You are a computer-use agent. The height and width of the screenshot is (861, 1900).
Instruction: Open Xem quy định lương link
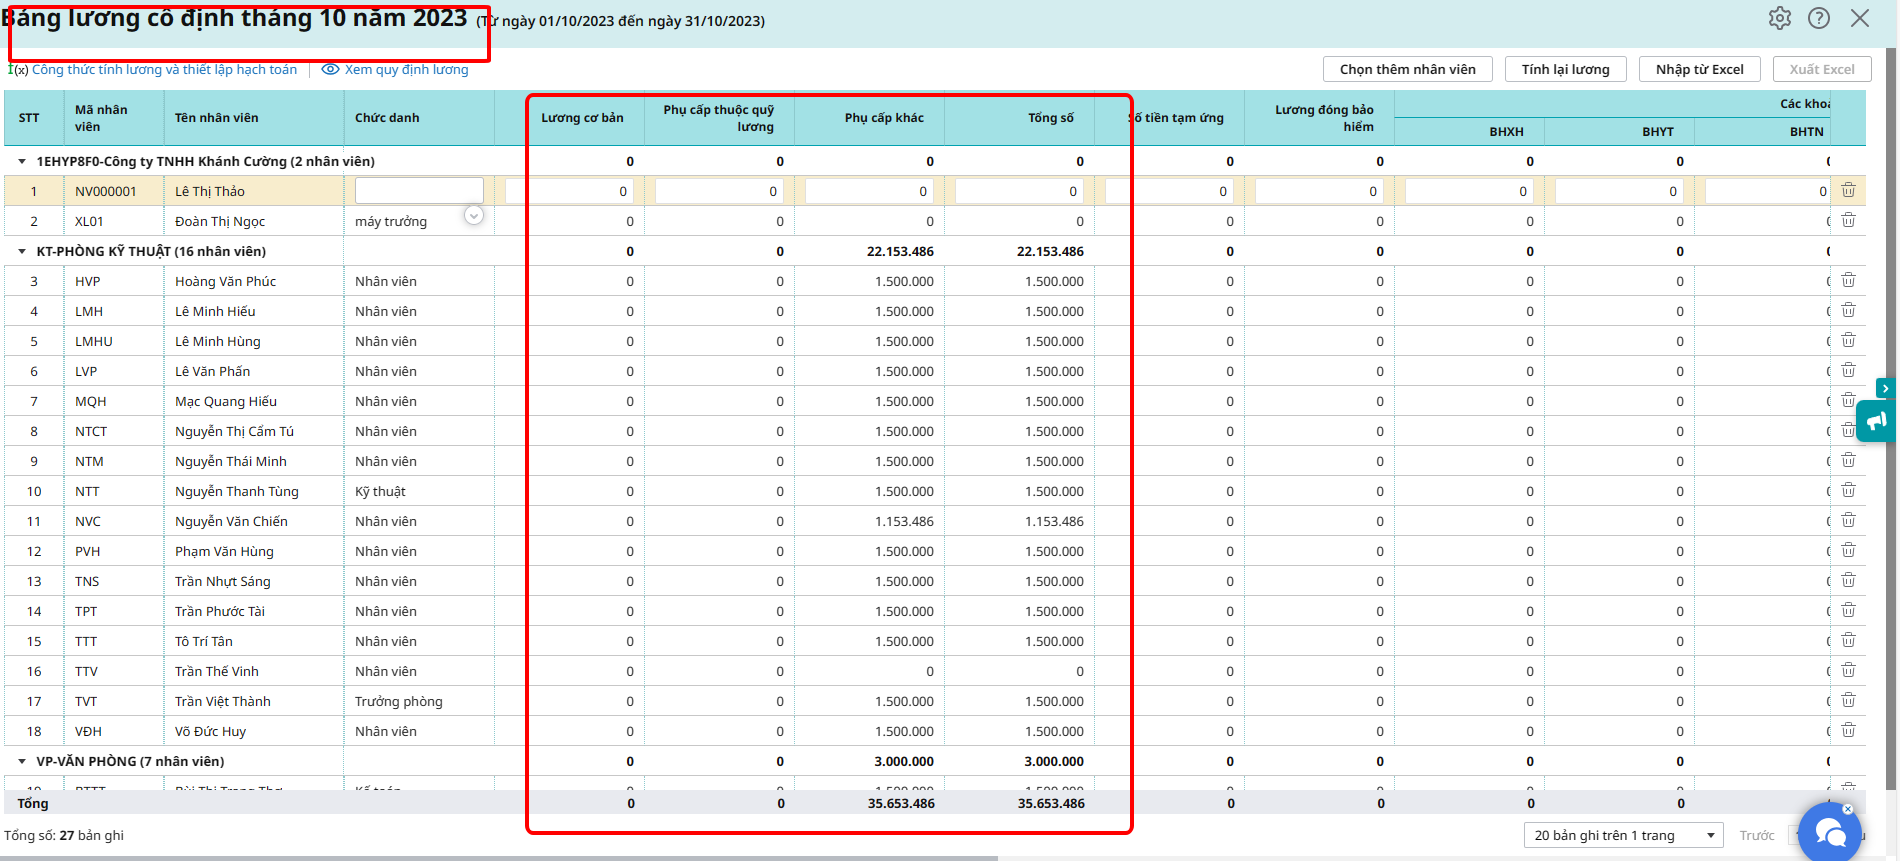pos(406,69)
